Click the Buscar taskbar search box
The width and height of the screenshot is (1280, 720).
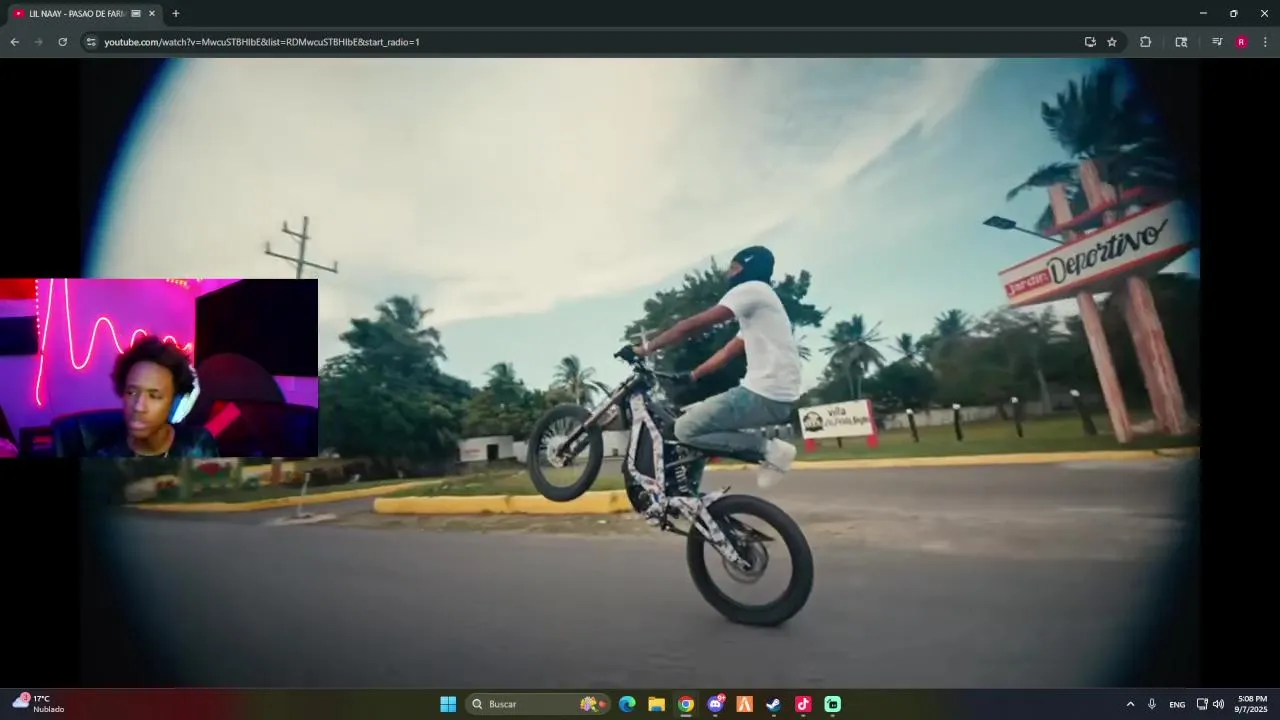(538, 704)
